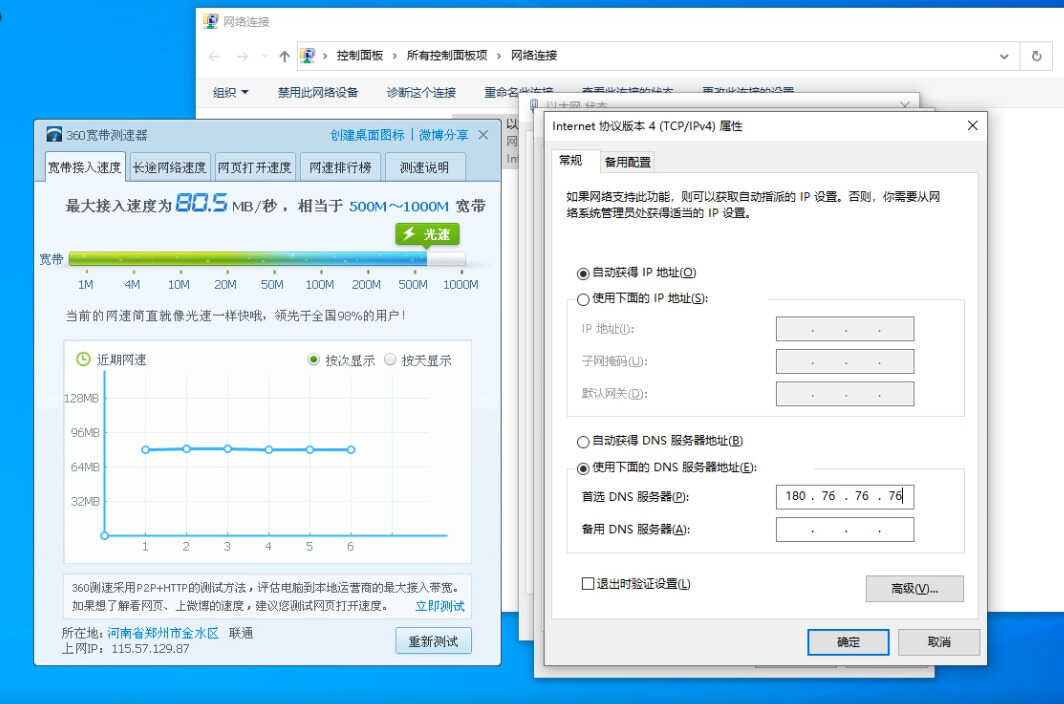Open the 网页打开速度 tab
Image resolution: width=1064 pixels, height=704 pixels.
(255, 167)
